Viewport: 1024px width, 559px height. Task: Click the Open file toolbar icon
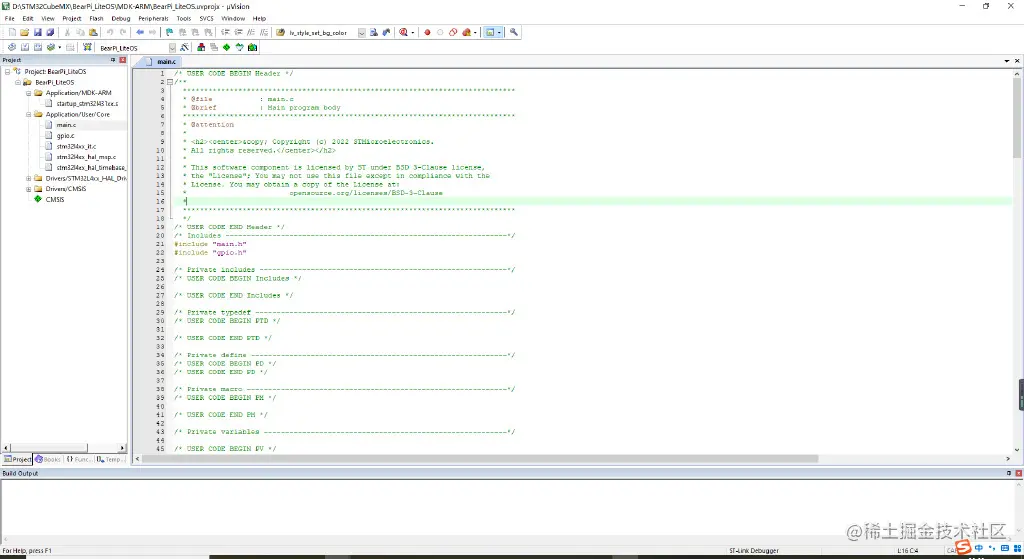[x=24, y=32]
